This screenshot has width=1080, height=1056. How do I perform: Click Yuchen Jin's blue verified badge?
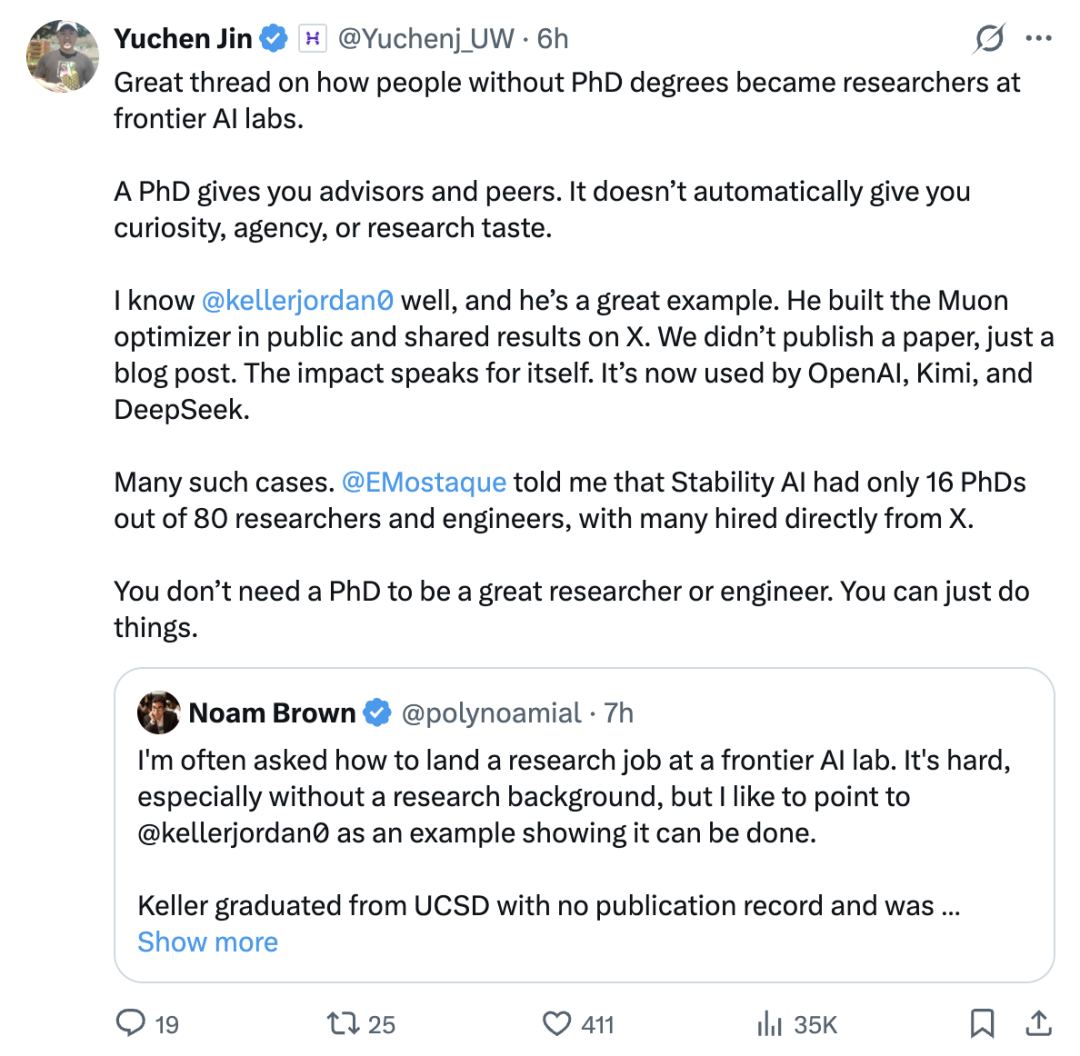273,39
